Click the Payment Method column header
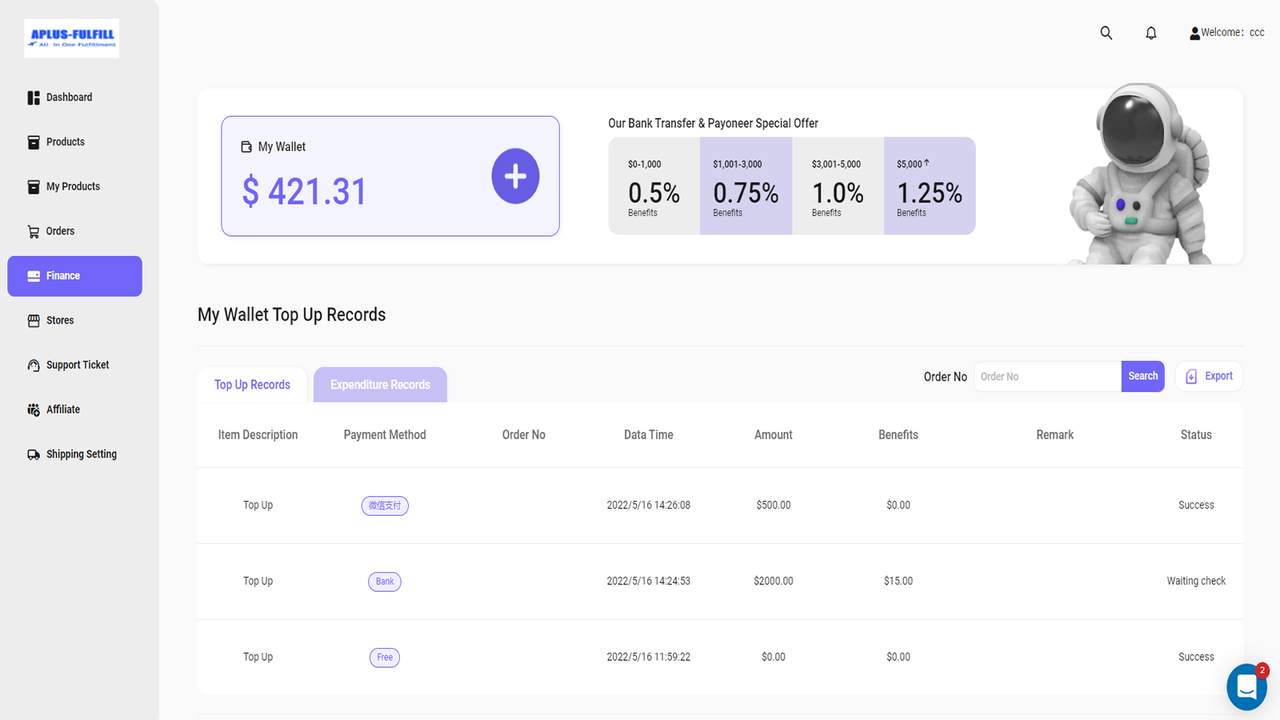The width and height of the screenshot is (1280, 720). (x=385, y=435)
